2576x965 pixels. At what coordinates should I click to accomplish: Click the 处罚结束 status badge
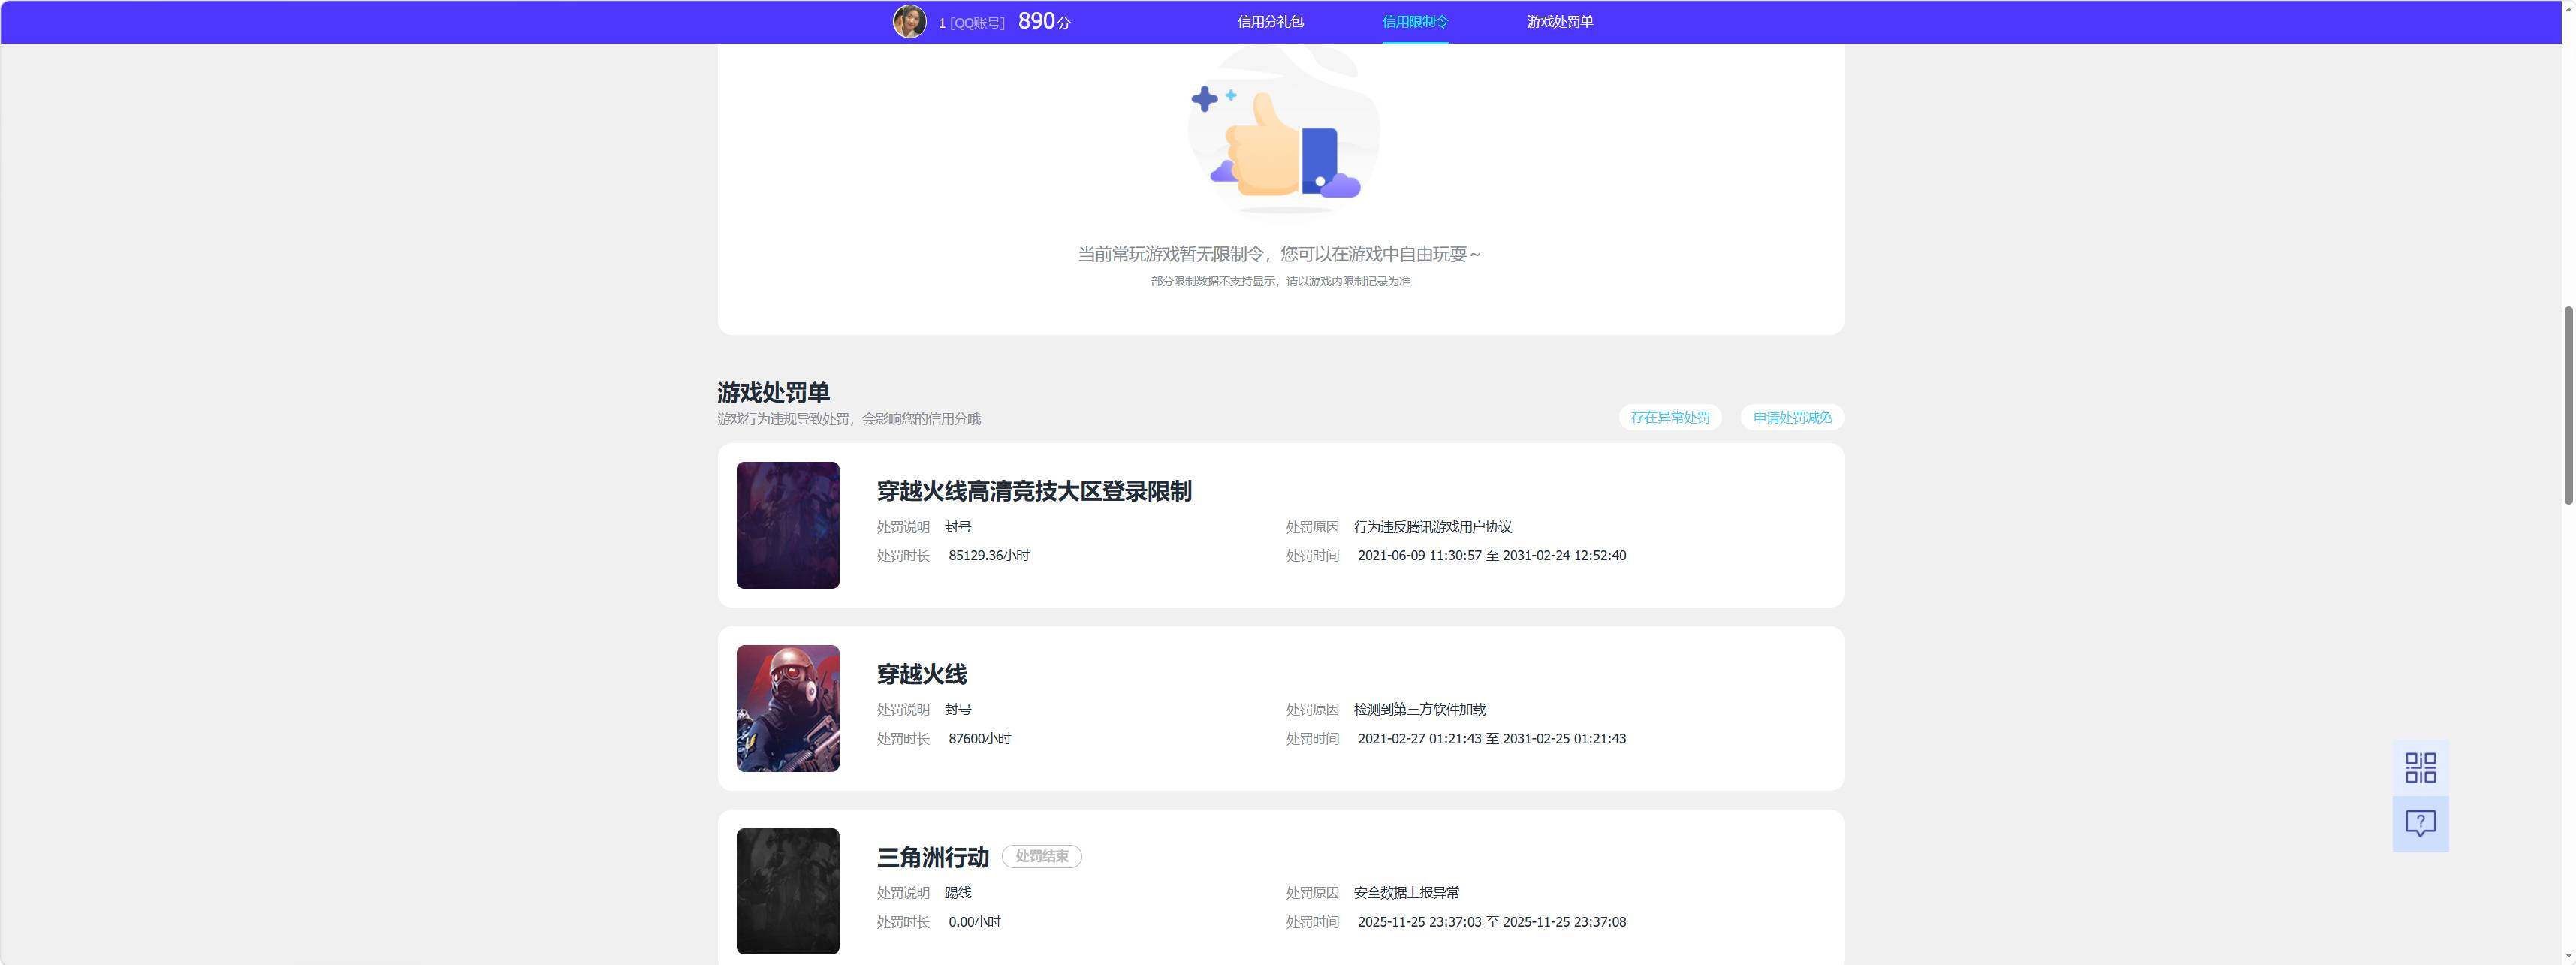click(1041, 857)
